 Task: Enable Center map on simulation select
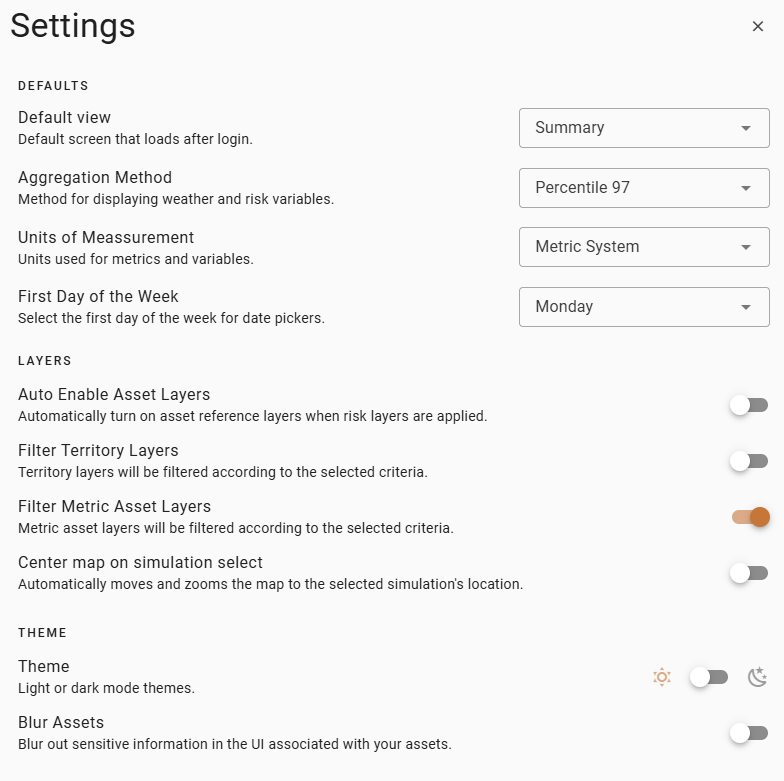(x=748, y=573)
